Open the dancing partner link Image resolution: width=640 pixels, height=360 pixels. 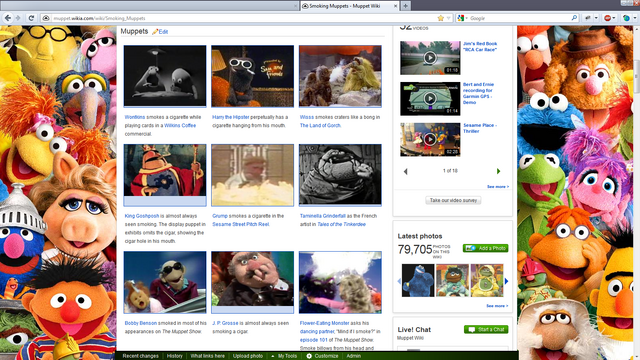tap(317, 332)
